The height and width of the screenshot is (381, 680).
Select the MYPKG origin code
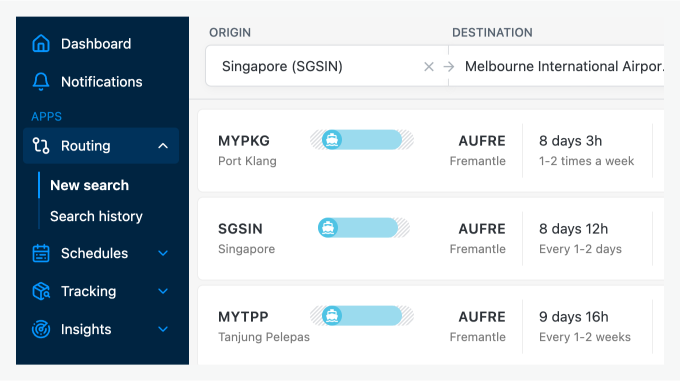pyautogui.click(x=244, y=141)
